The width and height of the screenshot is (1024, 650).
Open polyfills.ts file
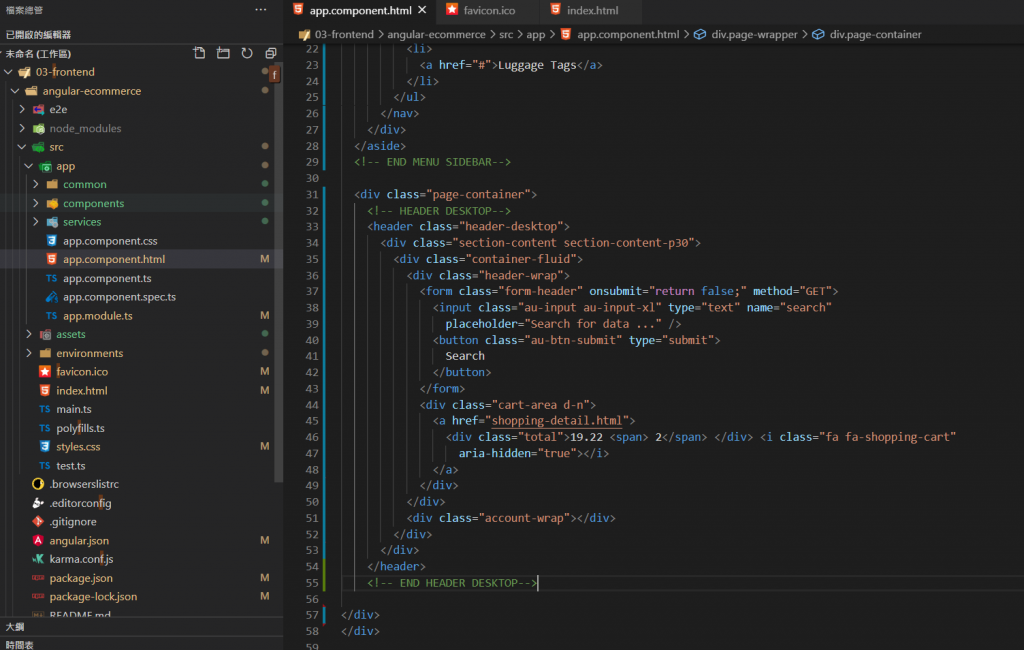(x=80, y=428)
